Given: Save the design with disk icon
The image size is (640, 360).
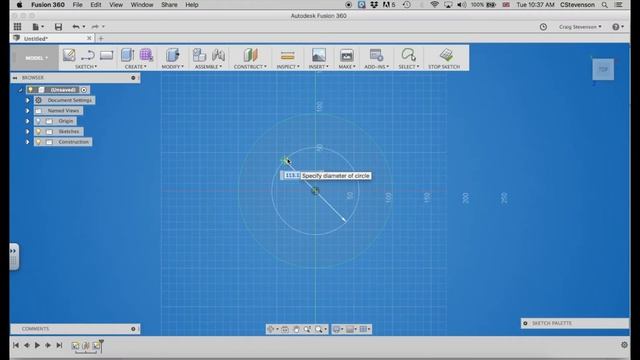Looking at the screenshot, I should pos(58,27).
